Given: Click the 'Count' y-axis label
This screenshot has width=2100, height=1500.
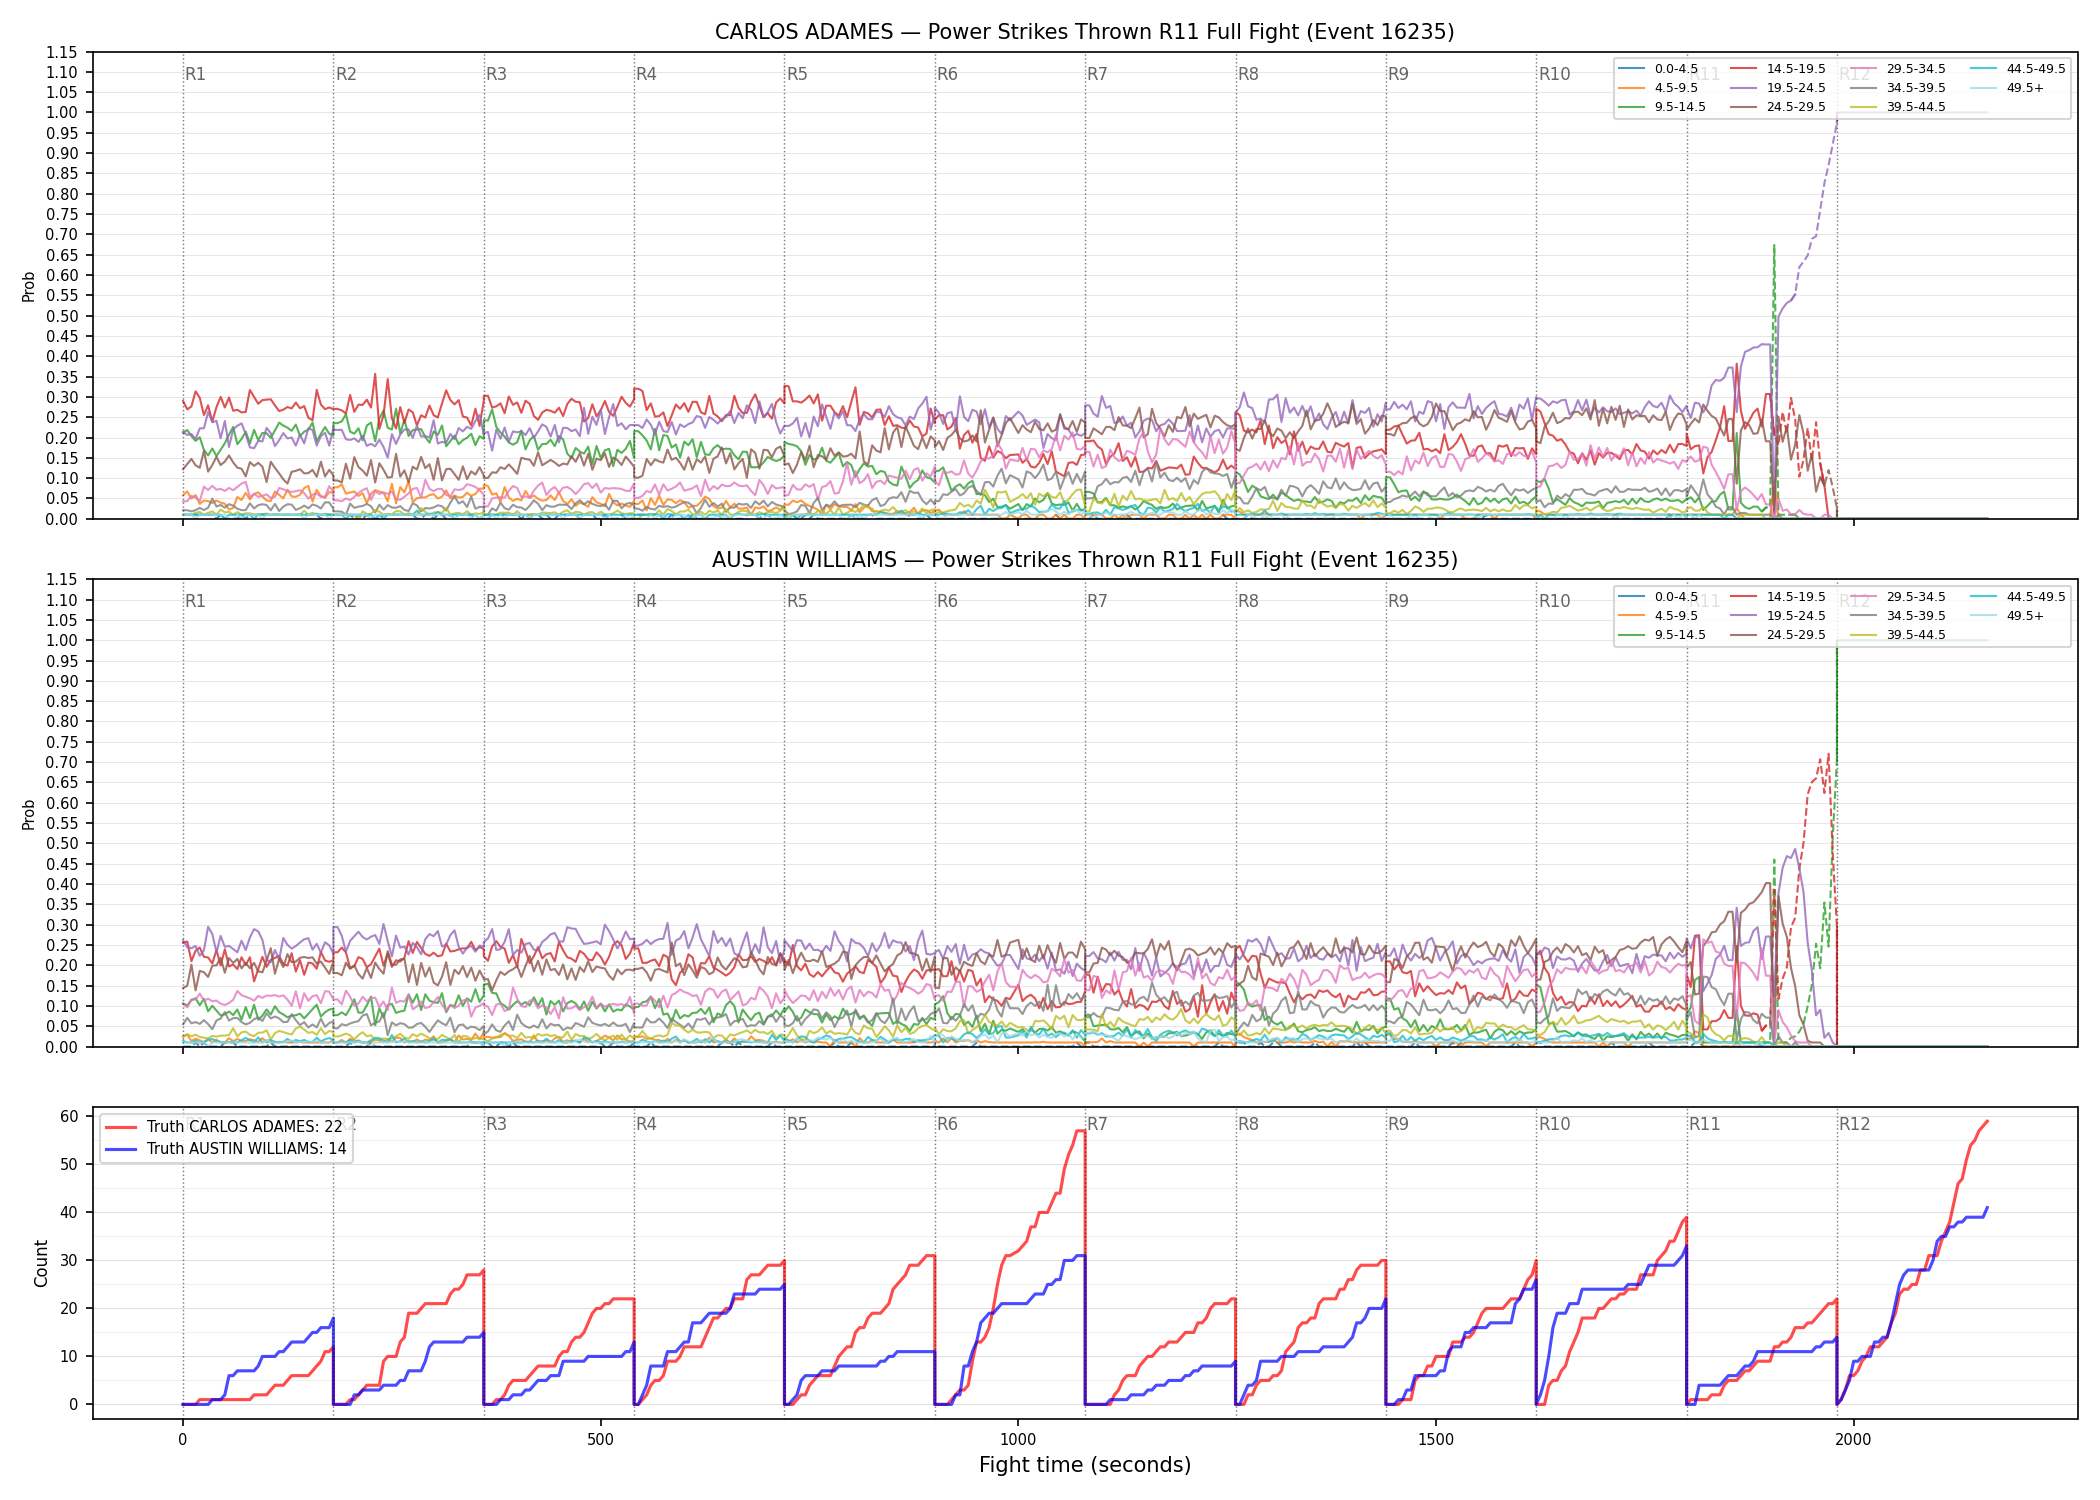Looking at the screenshot, I should tap(41, 1263).
